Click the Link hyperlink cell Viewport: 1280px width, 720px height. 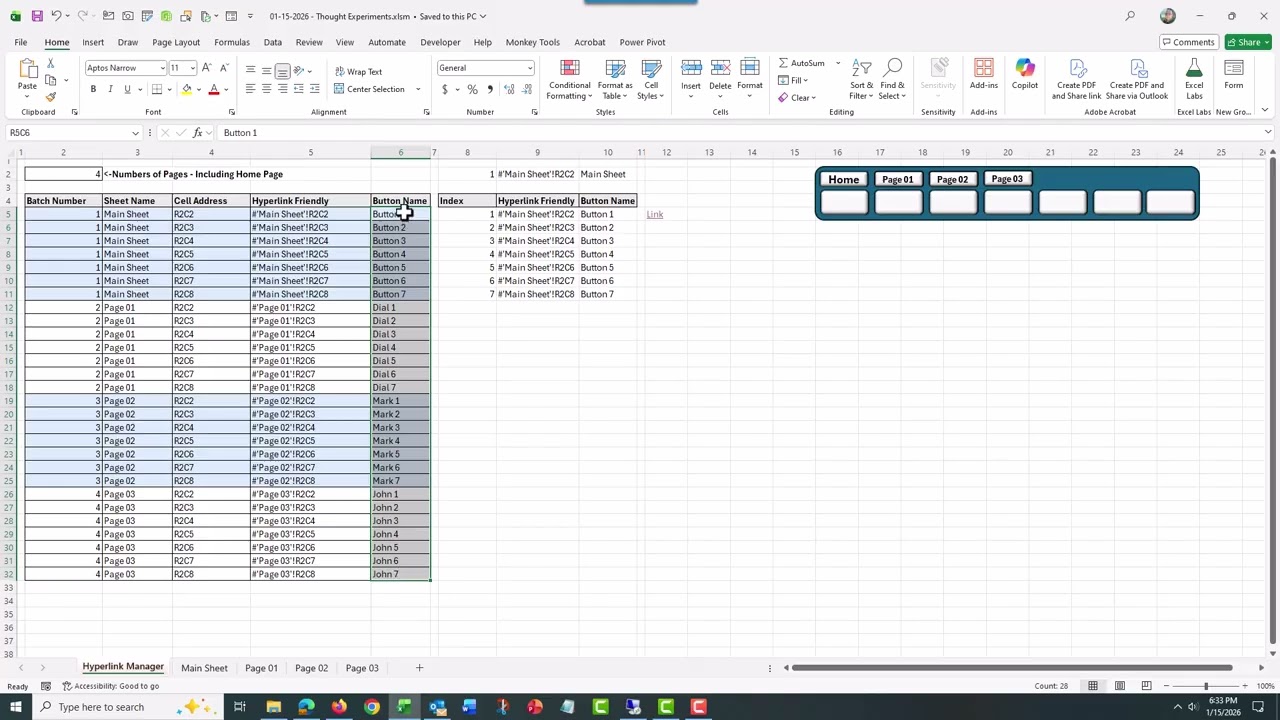click(654, 214)
